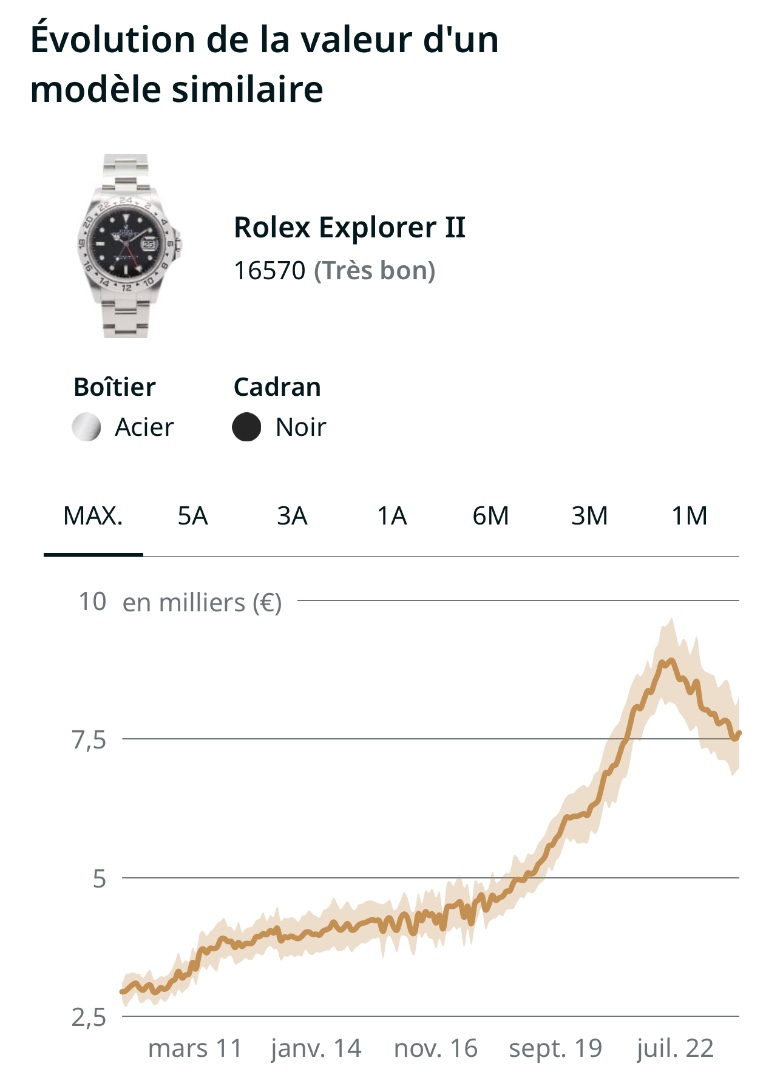Select the 1A period tab
The width and height of the screenshot is (783, 1080).
pos(392,516)
